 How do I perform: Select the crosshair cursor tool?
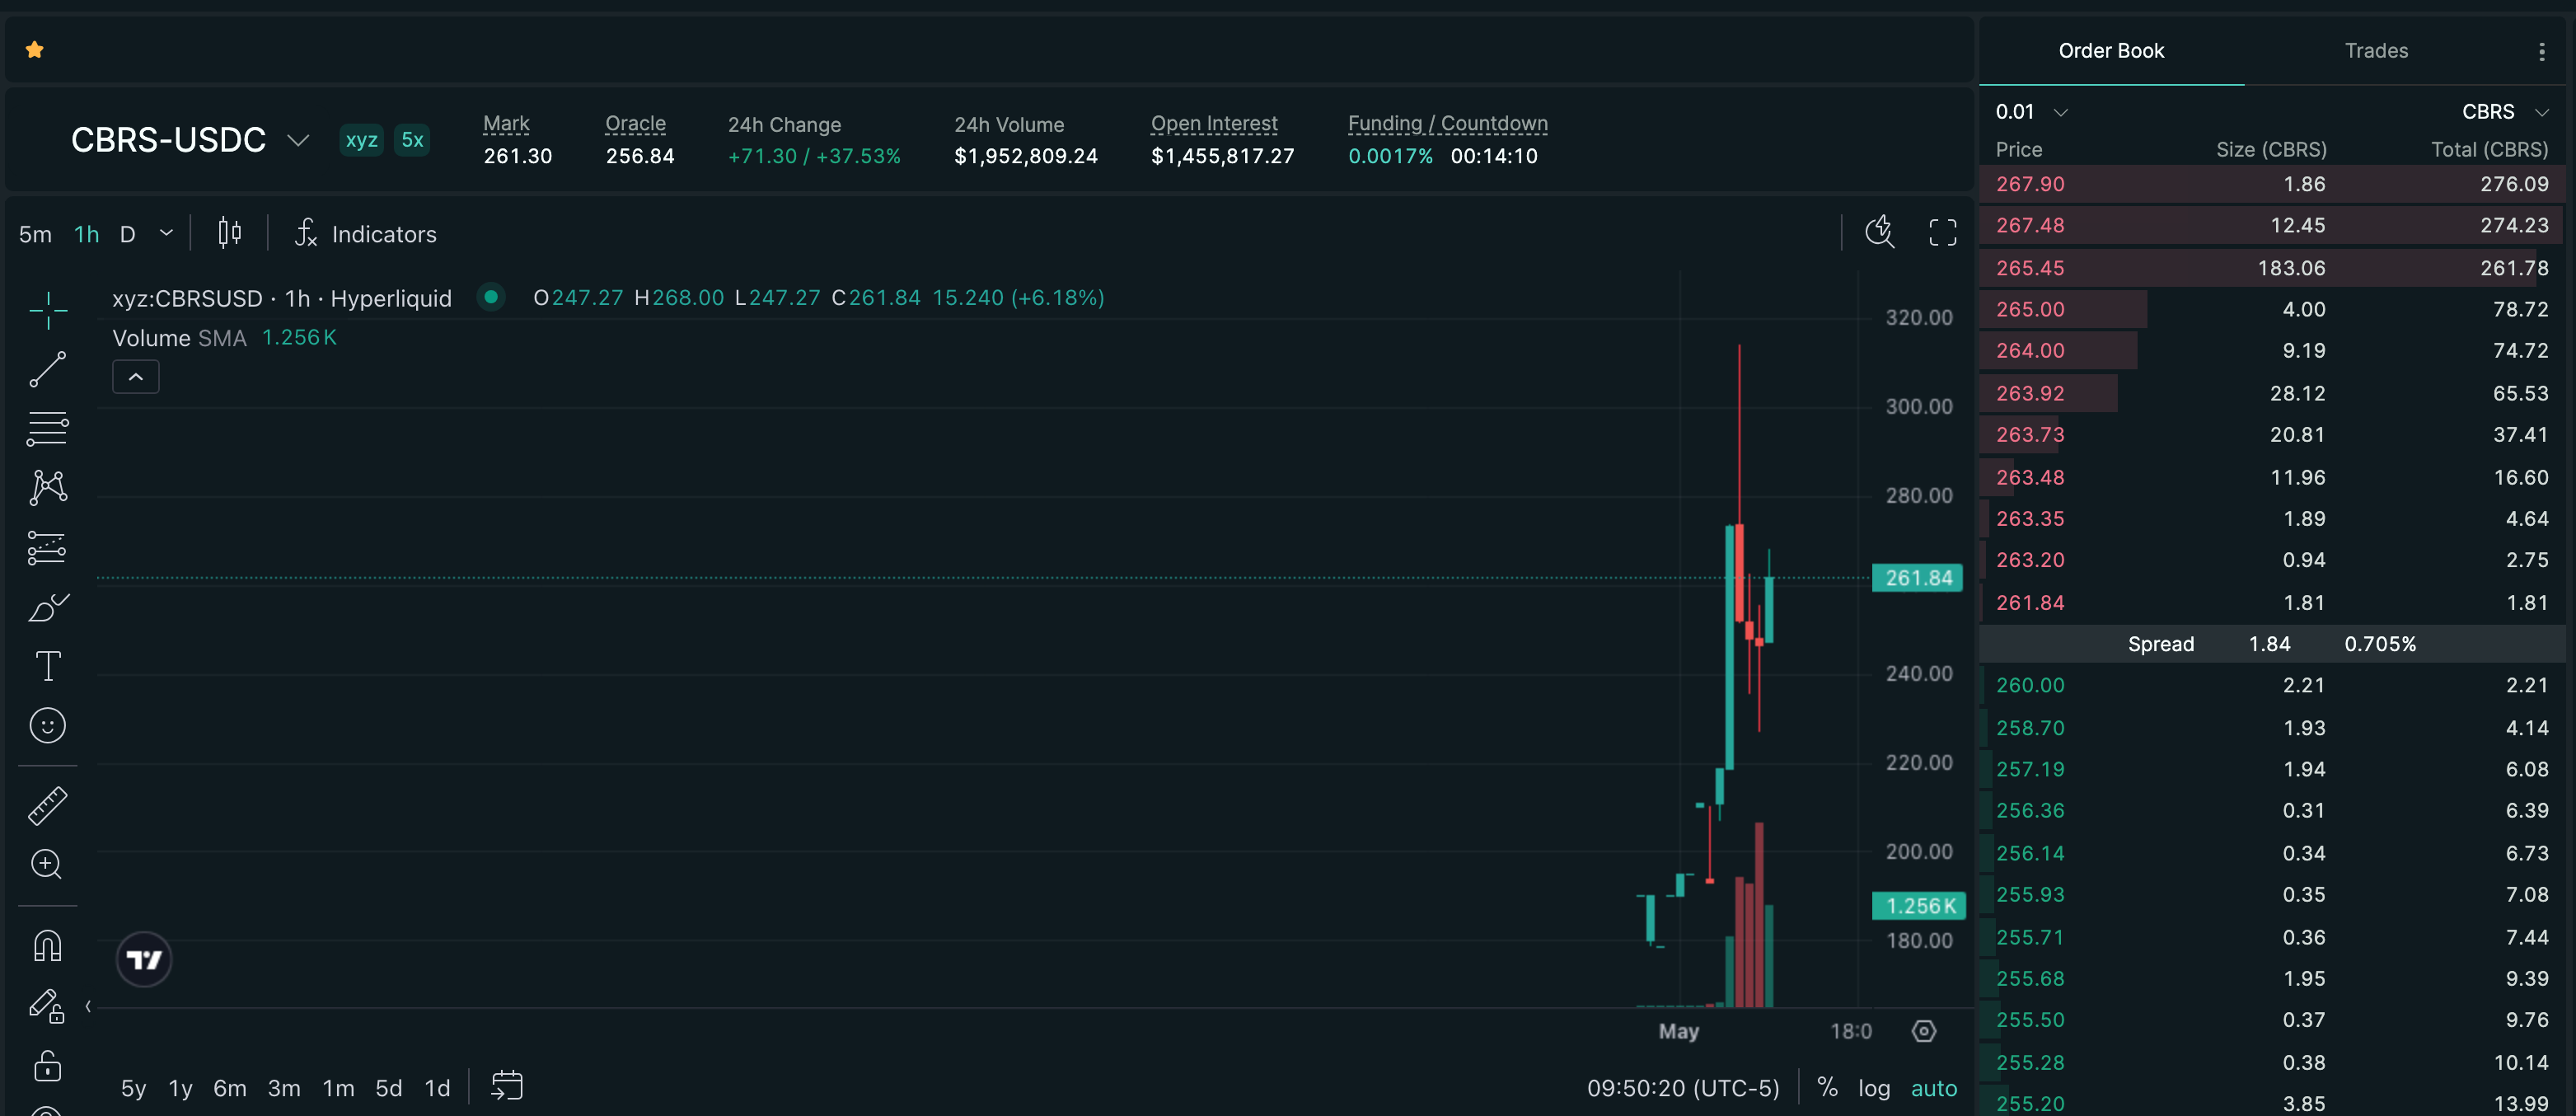48,311
